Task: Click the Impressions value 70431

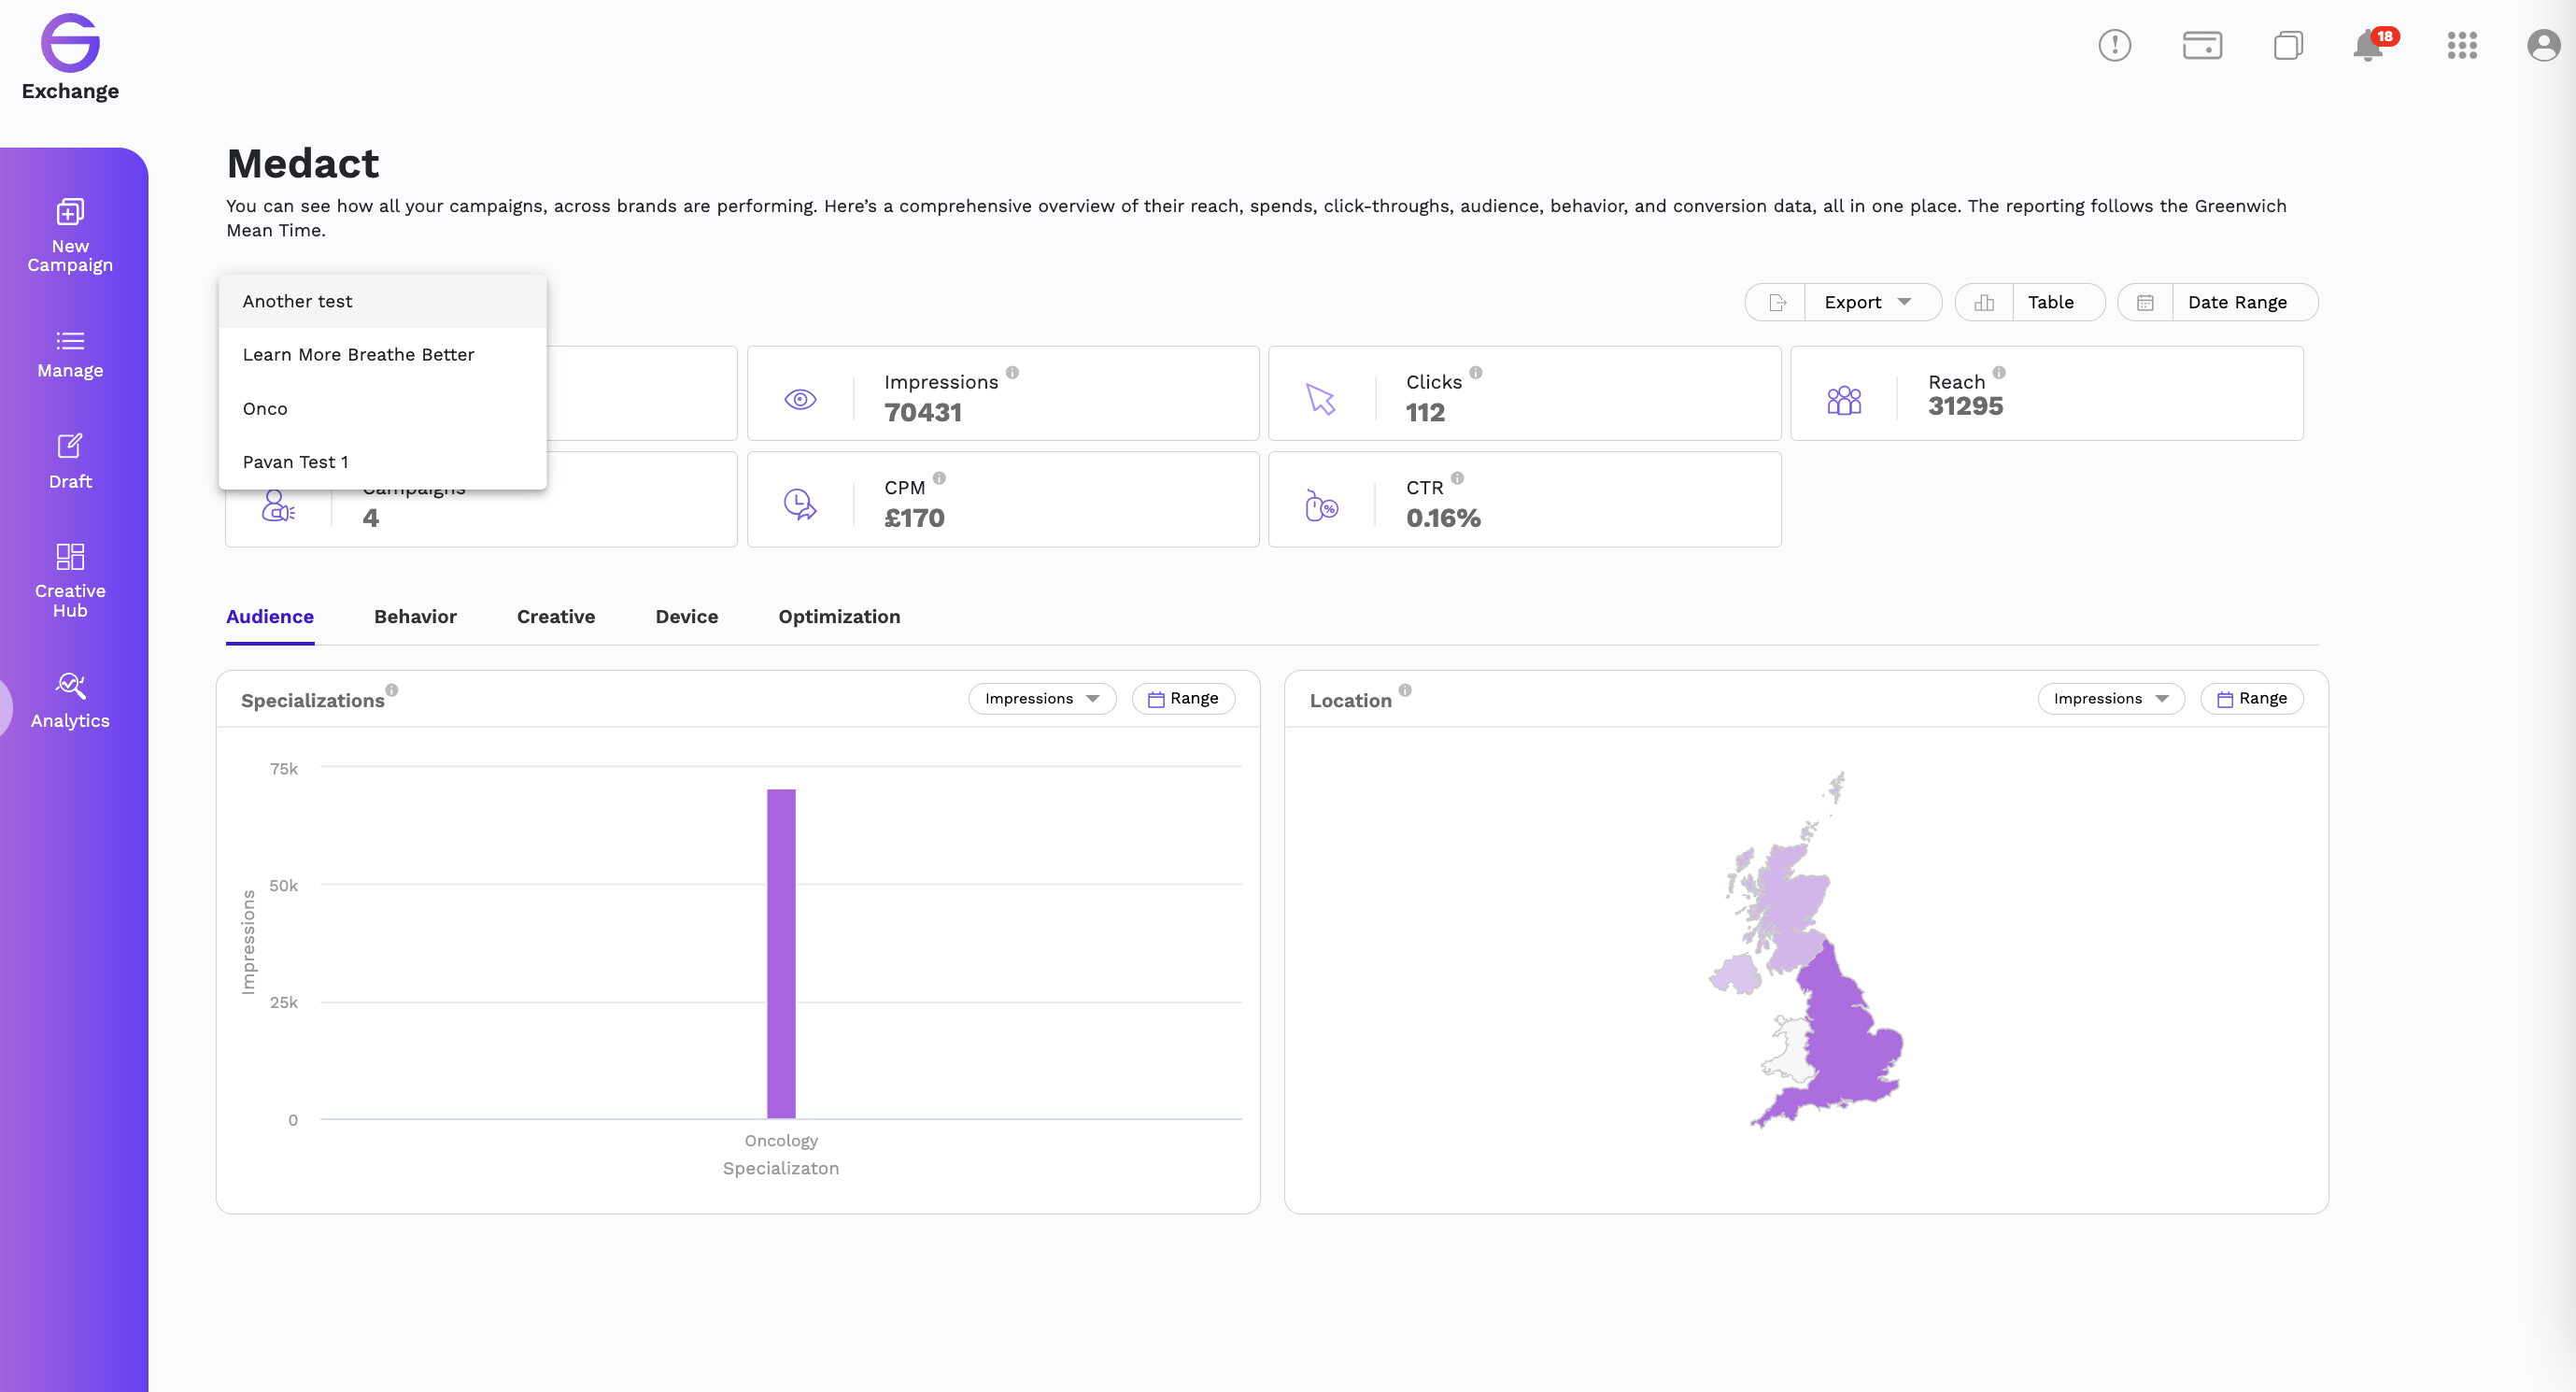Action: coord(922,413)
